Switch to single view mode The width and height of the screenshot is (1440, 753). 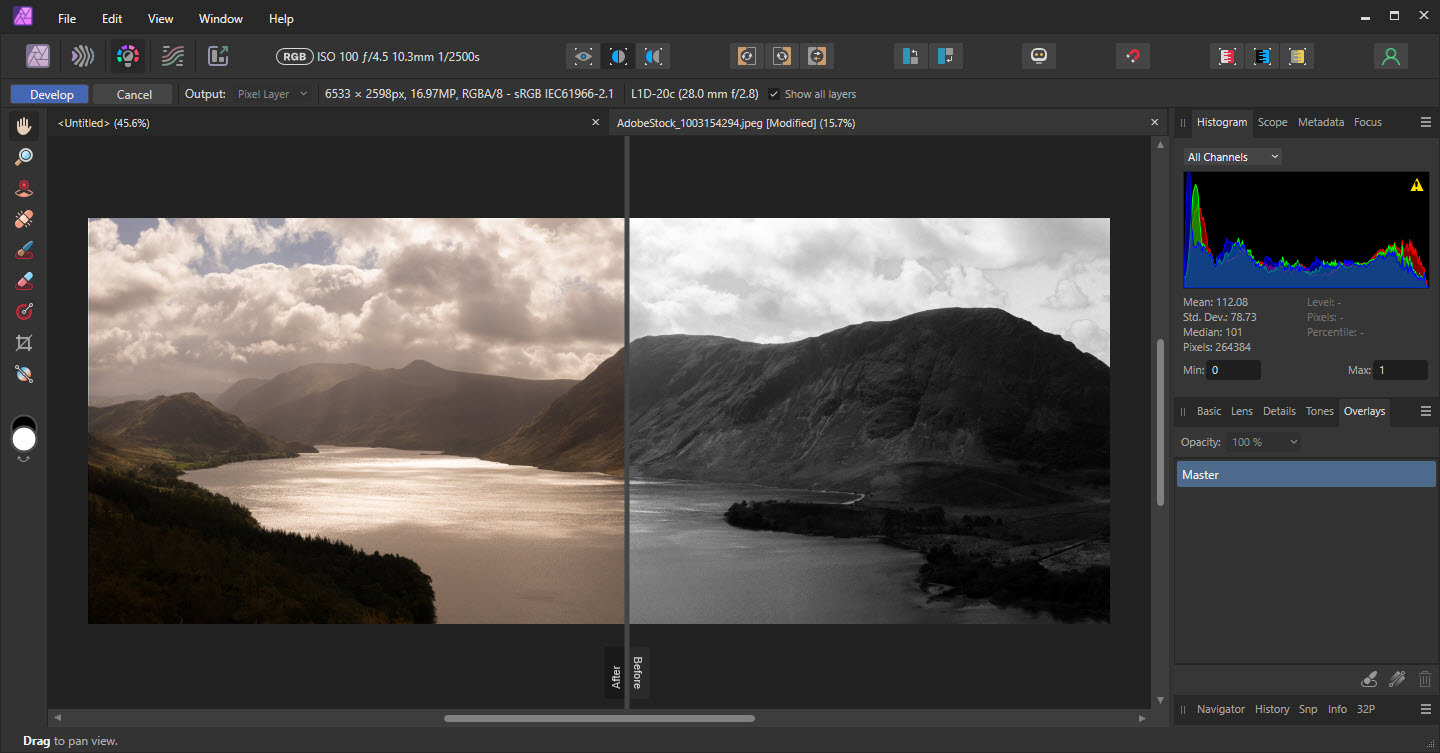[x=582, y=56]
